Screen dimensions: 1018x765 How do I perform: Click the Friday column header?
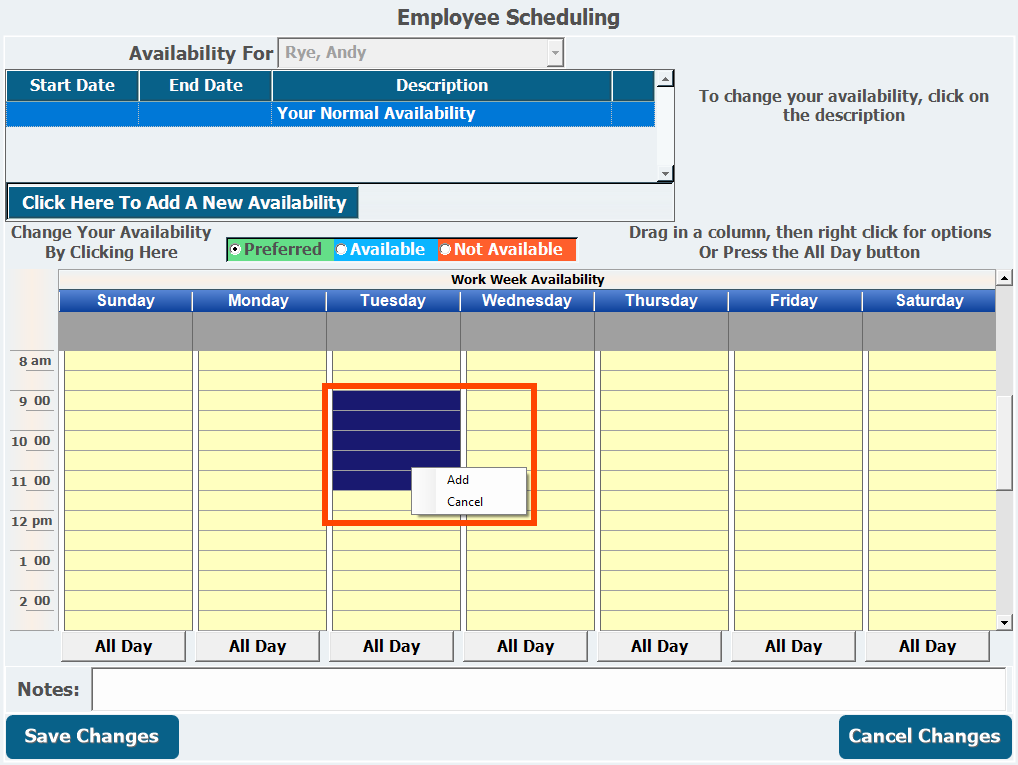(x=794, y=301)
